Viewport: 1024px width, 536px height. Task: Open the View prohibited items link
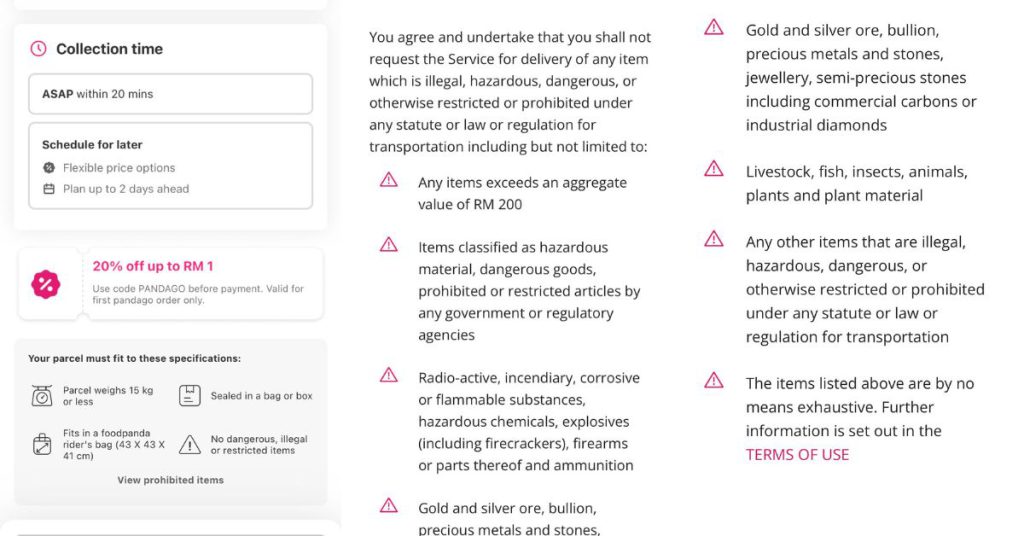pos(170,480)
